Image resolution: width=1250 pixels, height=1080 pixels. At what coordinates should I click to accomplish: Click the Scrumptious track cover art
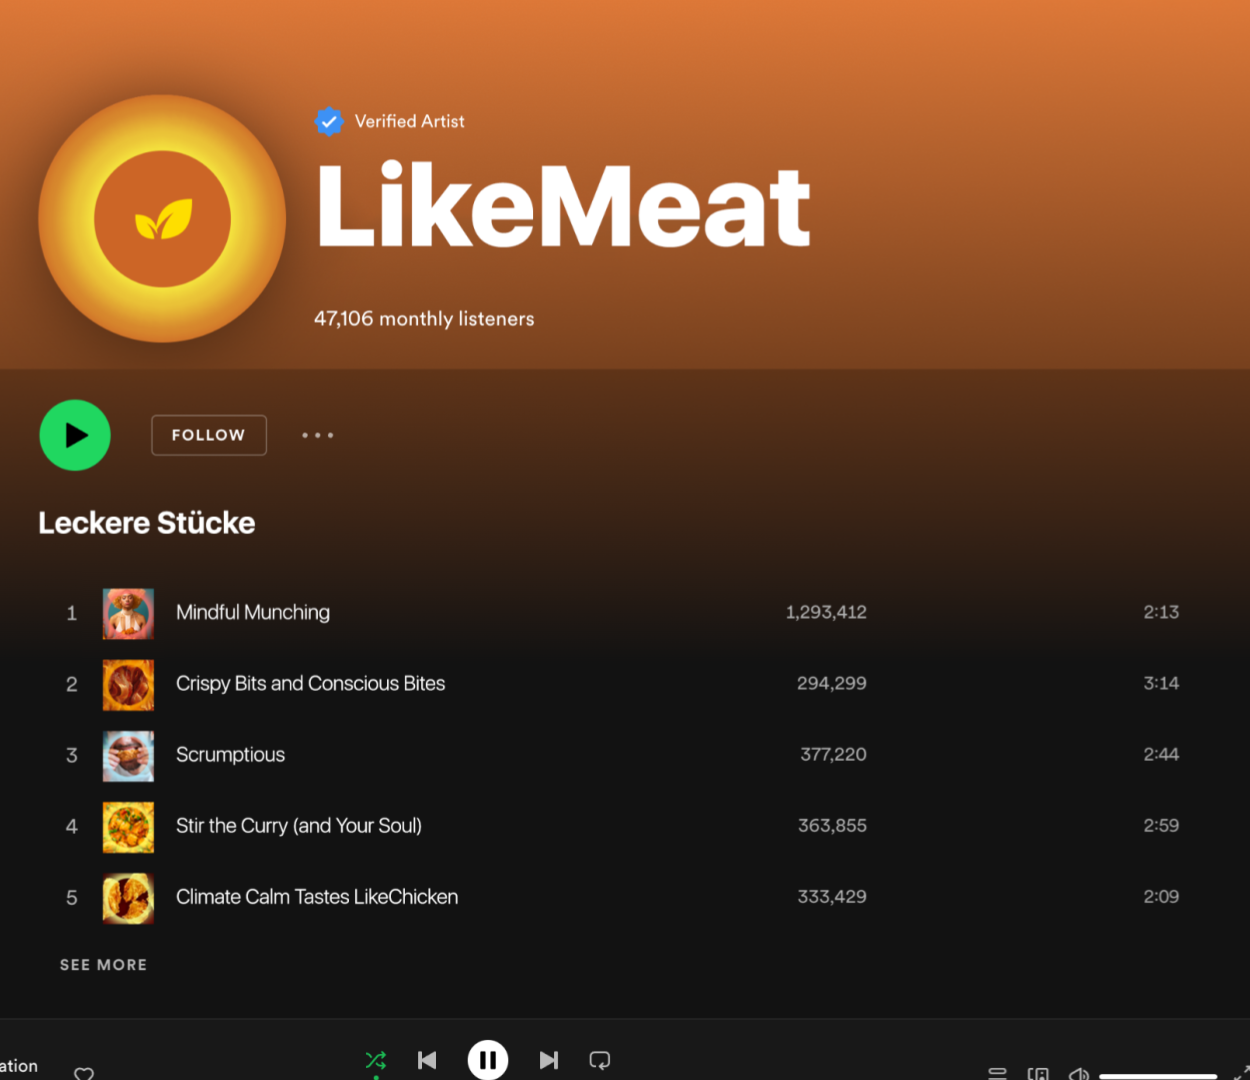[128, 755]
